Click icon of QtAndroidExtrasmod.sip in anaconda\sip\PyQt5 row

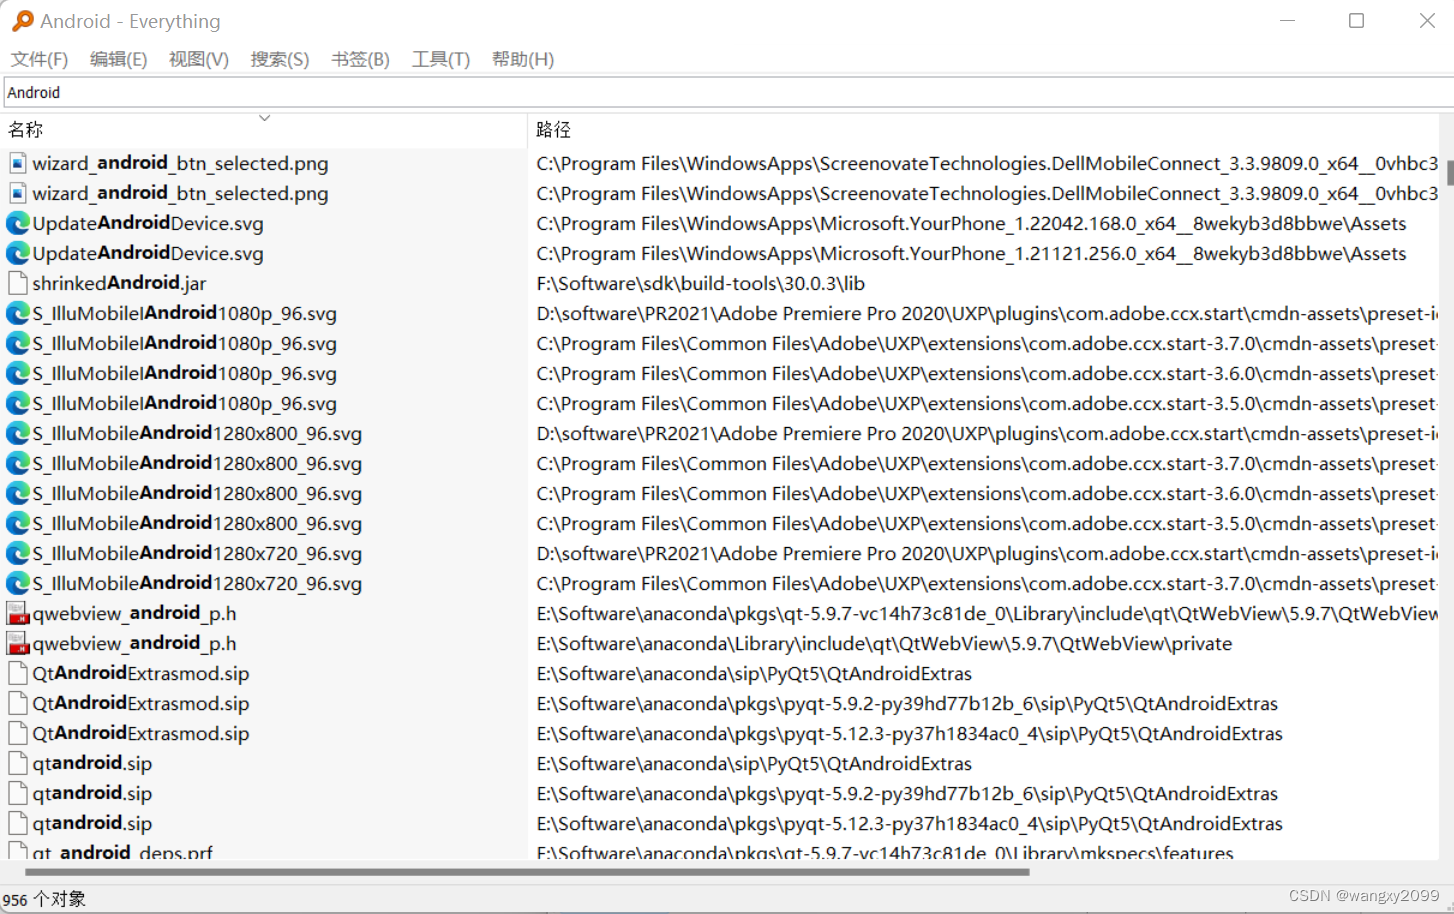[18, 673]
